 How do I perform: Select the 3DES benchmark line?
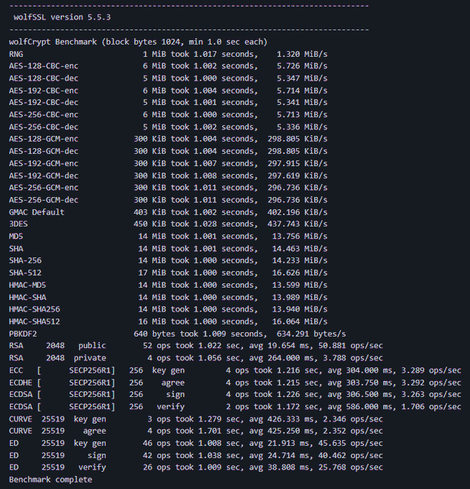168,224
